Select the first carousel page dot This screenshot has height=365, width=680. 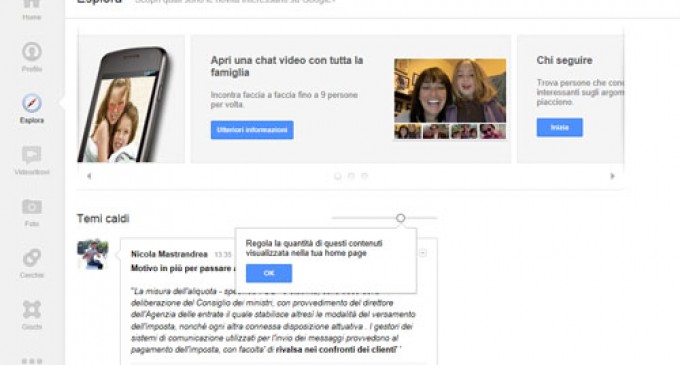[338, 176]
